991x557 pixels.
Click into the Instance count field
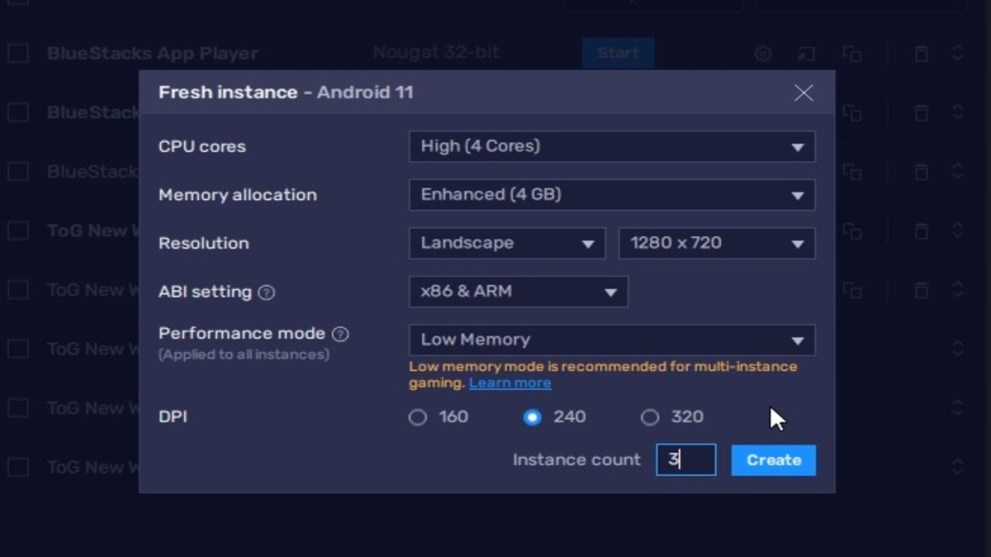pos(686,460)
